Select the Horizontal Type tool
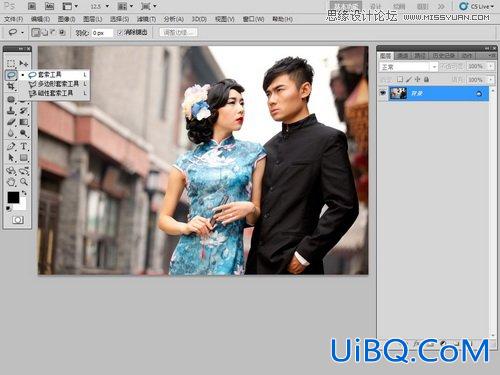Viewport: 500px width, 375px height. point(23,146)
